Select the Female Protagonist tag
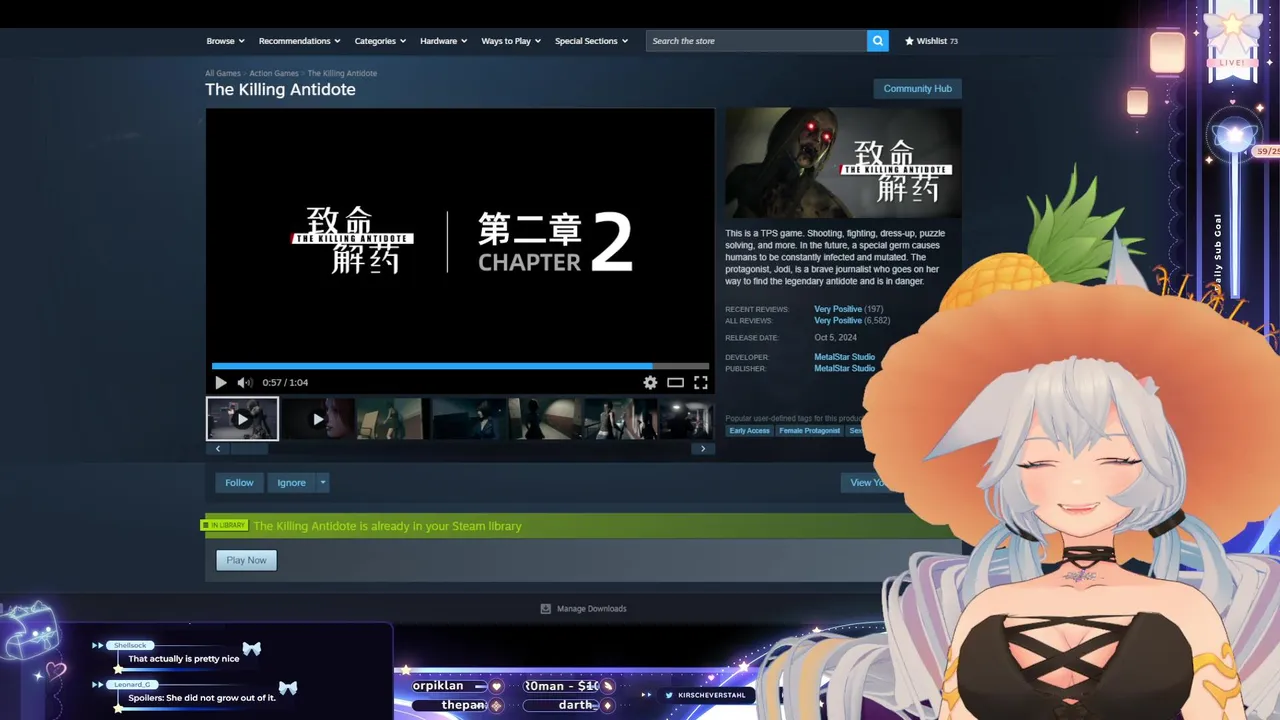This screenshot has width=1280, height=720. pyautogui.click(x=810, y=431)
